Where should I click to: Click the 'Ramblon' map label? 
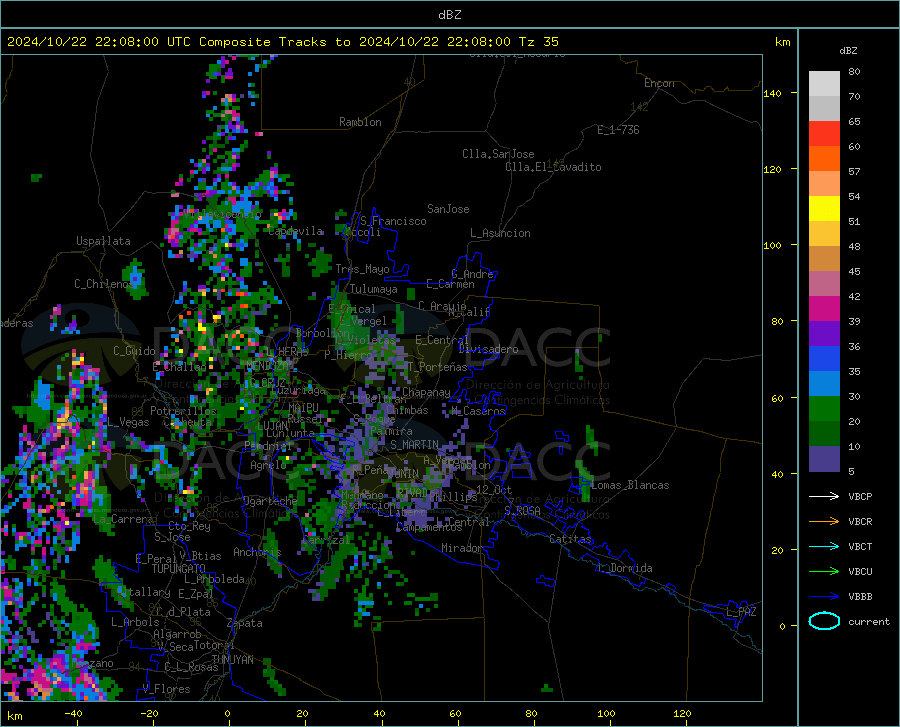tap(360, 122)
